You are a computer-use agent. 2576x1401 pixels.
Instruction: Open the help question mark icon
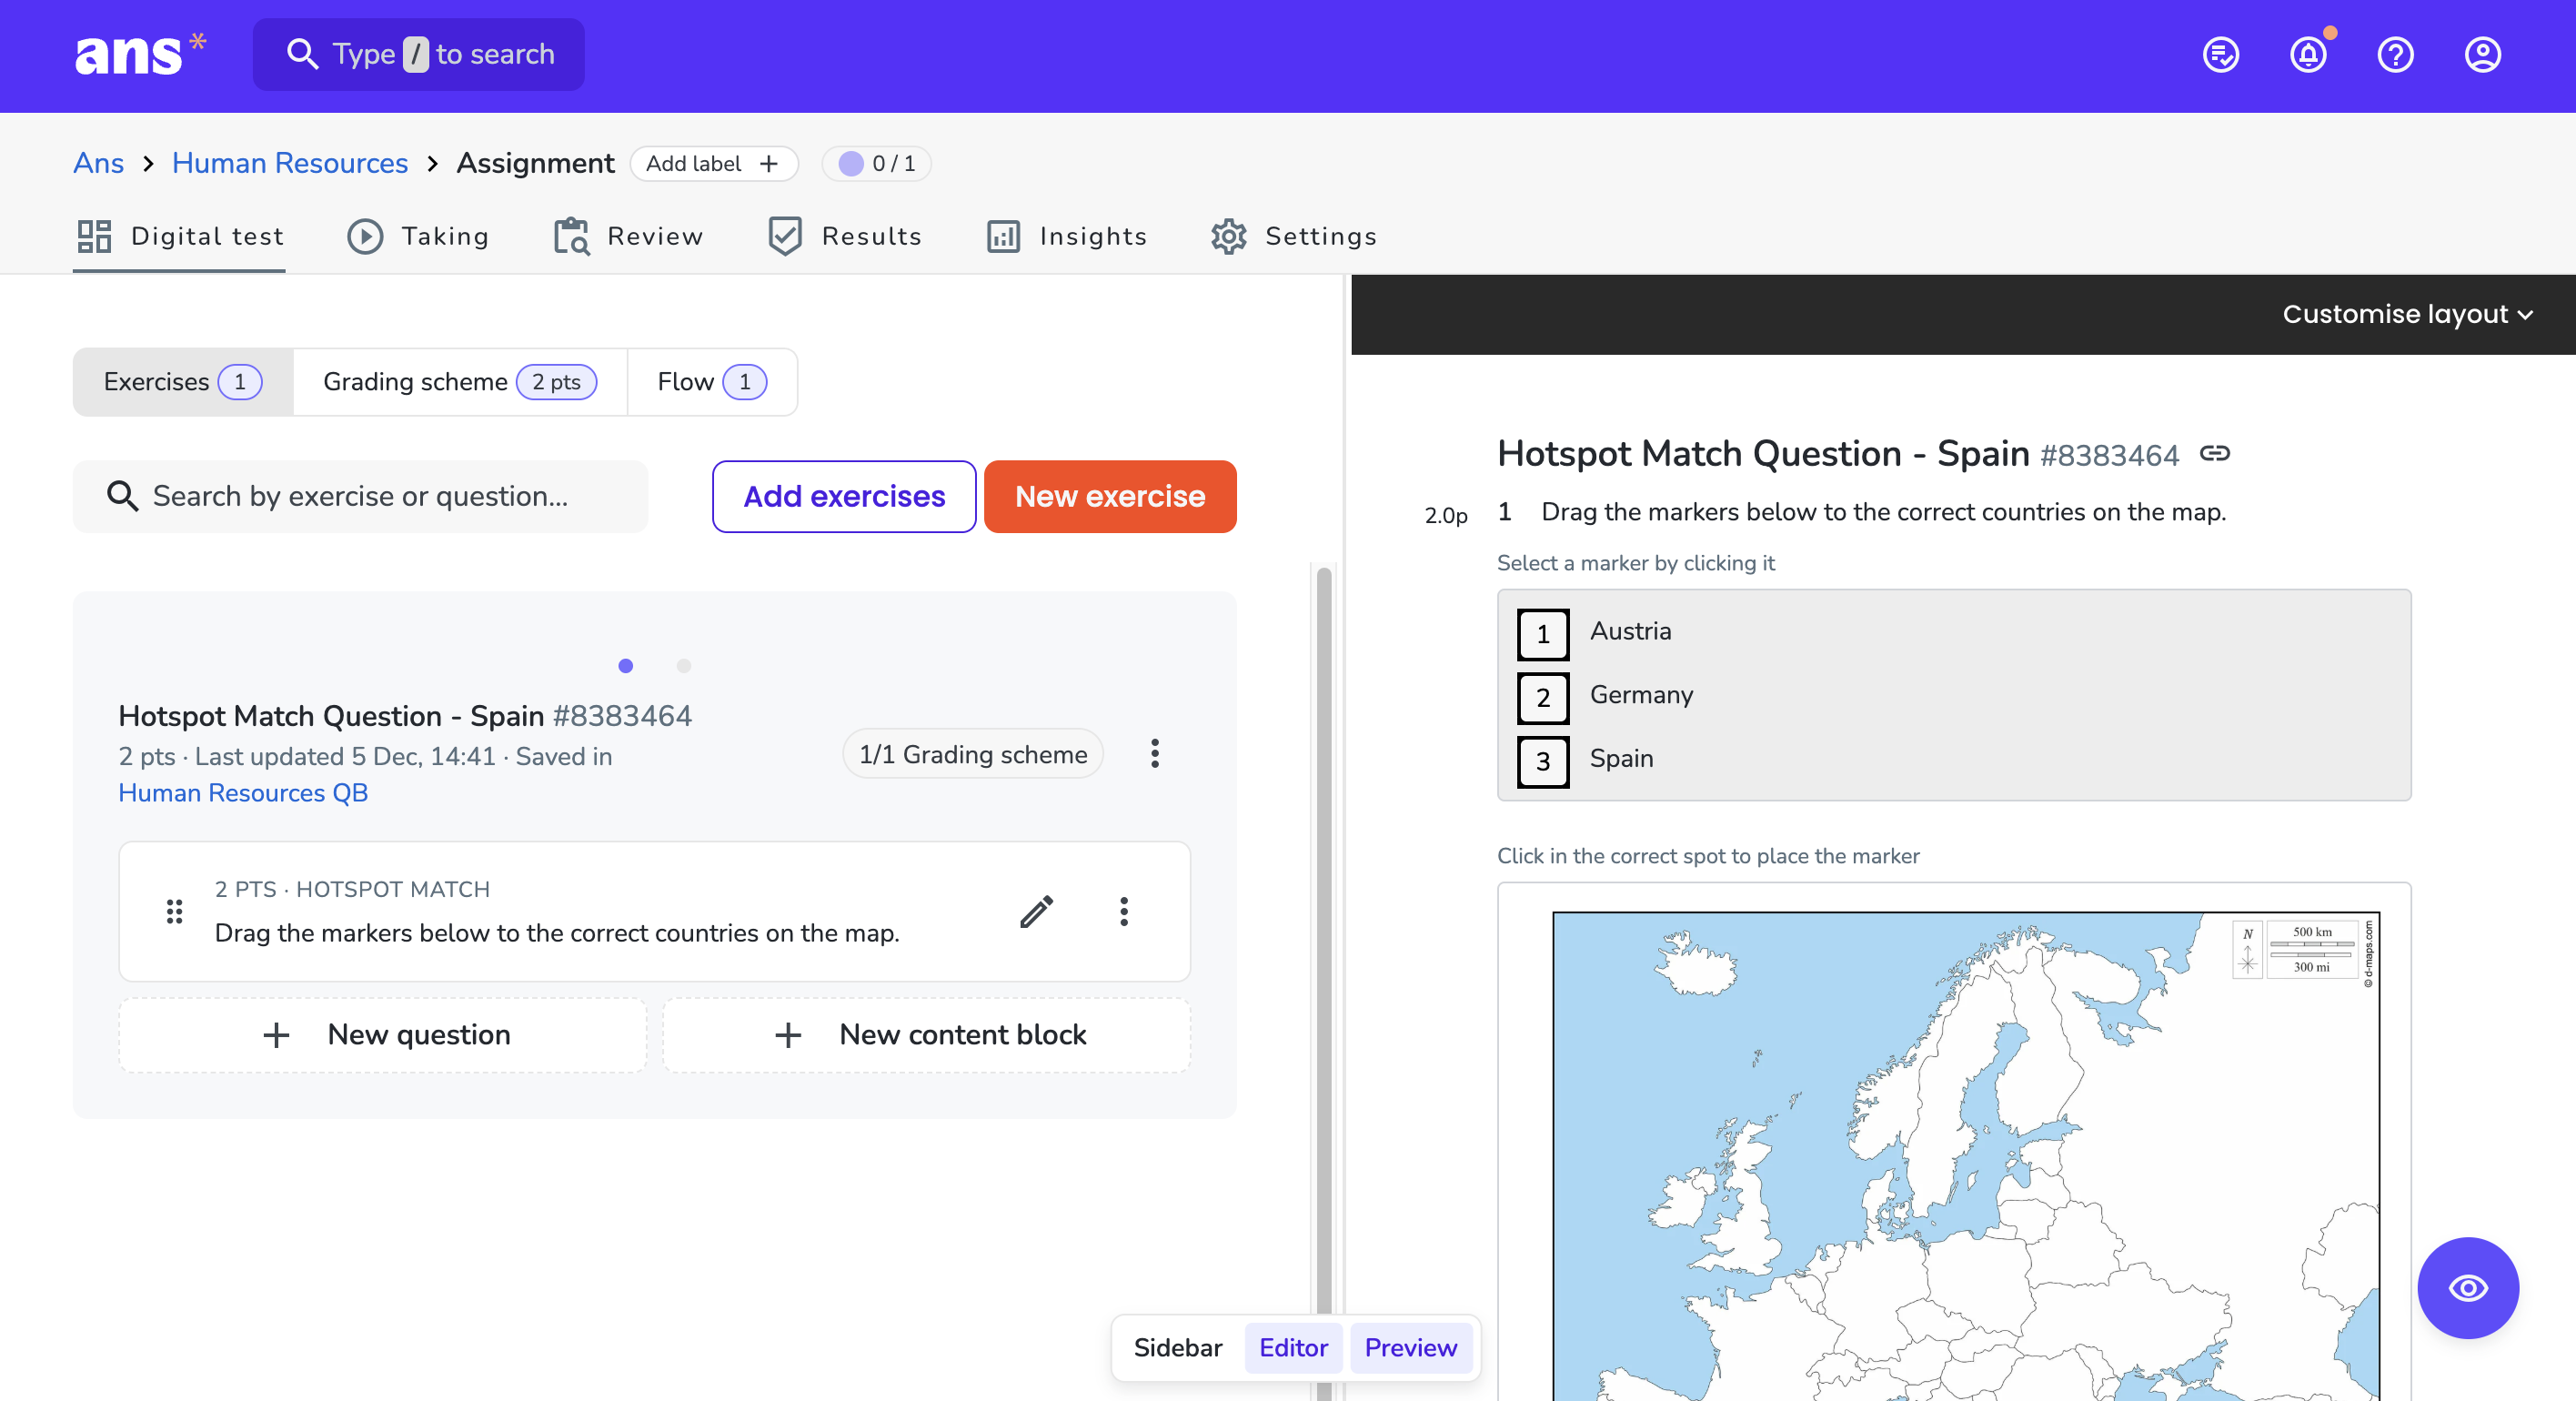[2395, 54]
